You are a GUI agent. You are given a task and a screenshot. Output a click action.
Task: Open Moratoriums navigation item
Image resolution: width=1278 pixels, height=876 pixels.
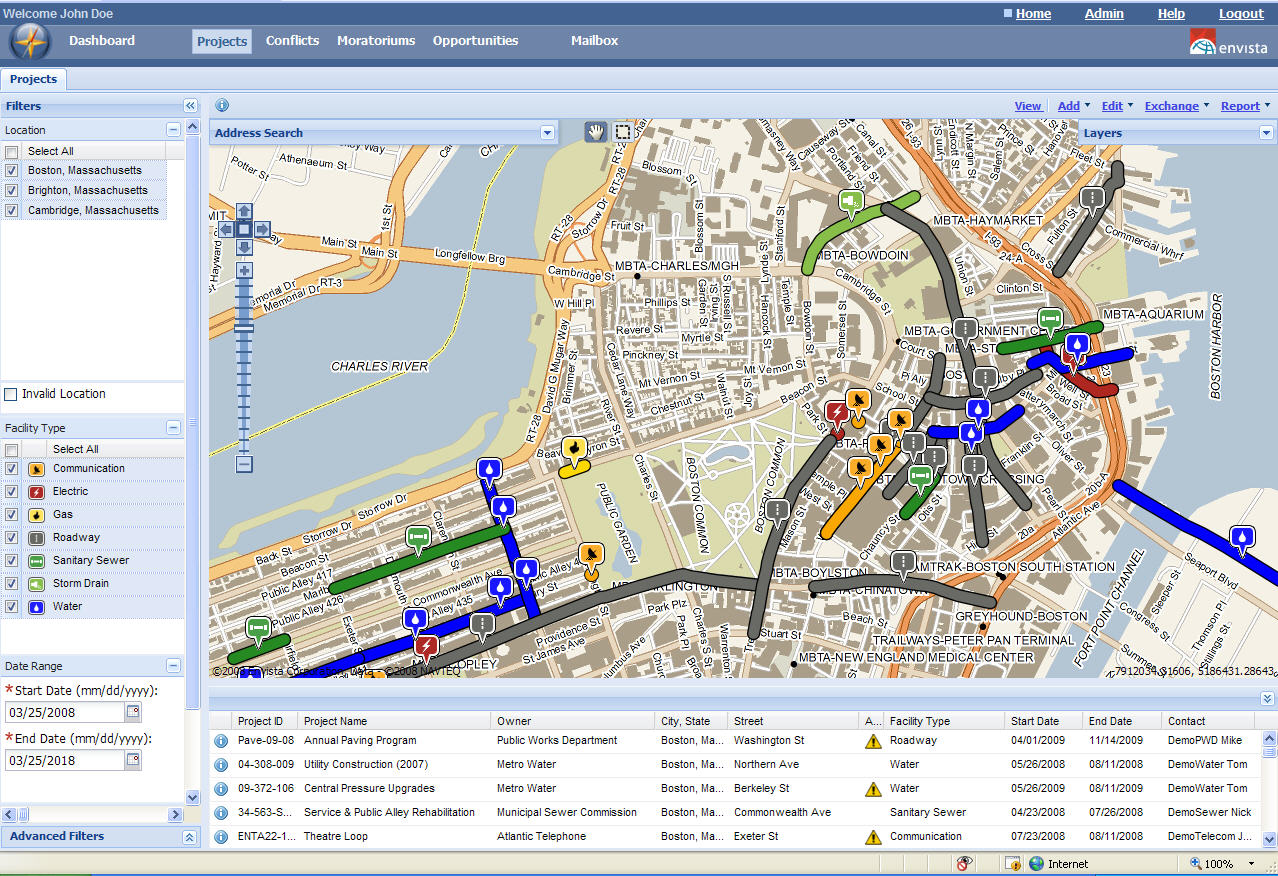(376, 41)
